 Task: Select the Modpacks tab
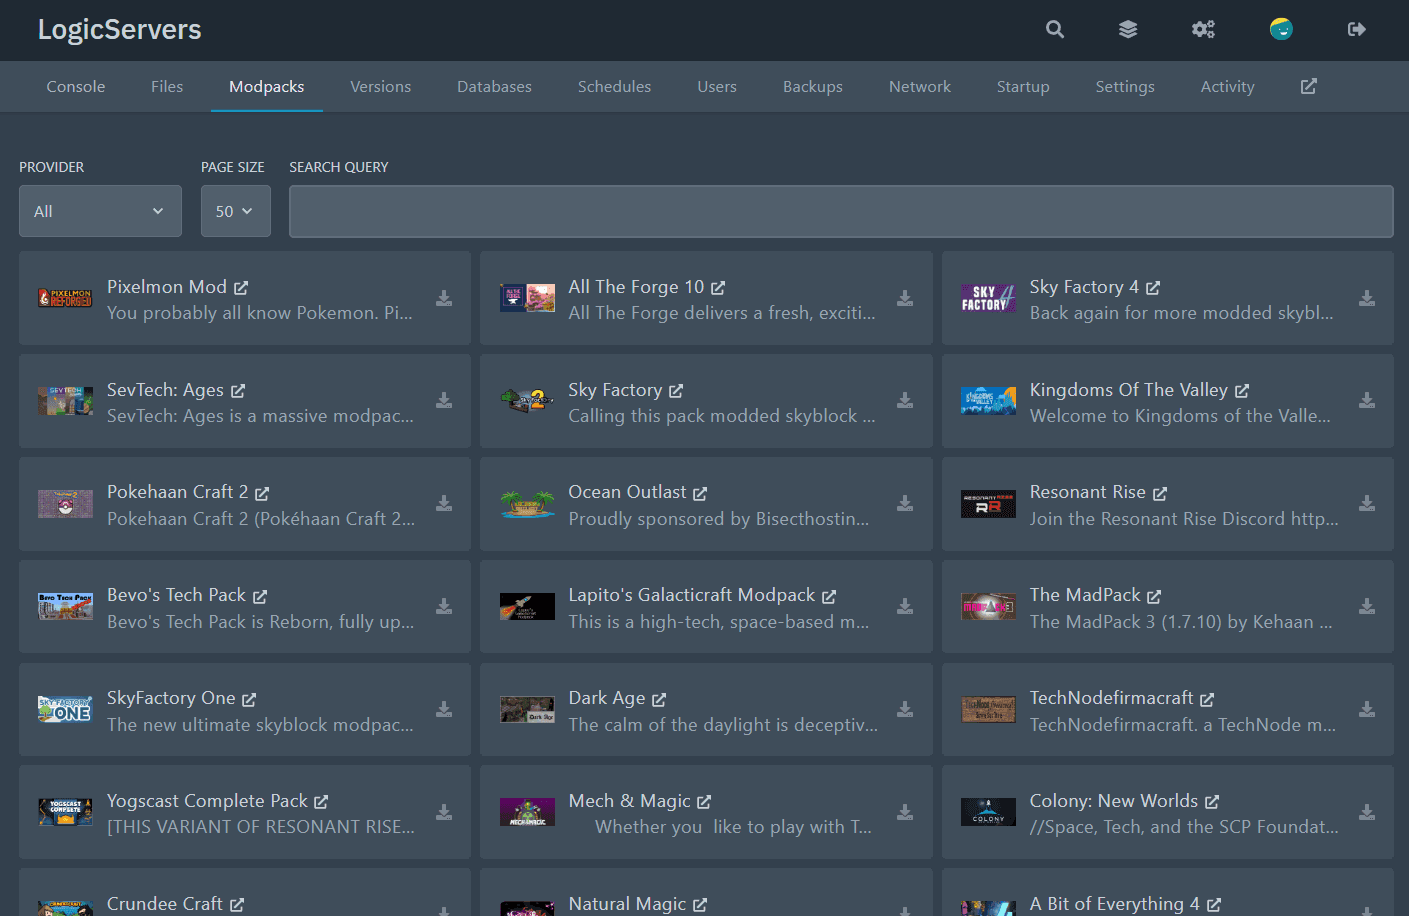pyautogui.click(x=267, y=86)
